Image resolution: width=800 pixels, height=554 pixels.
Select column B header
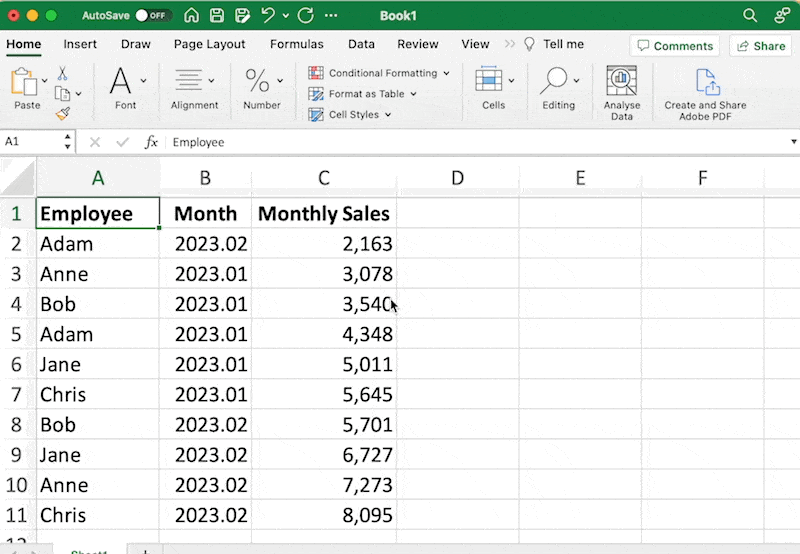click(x=205, y=178)
